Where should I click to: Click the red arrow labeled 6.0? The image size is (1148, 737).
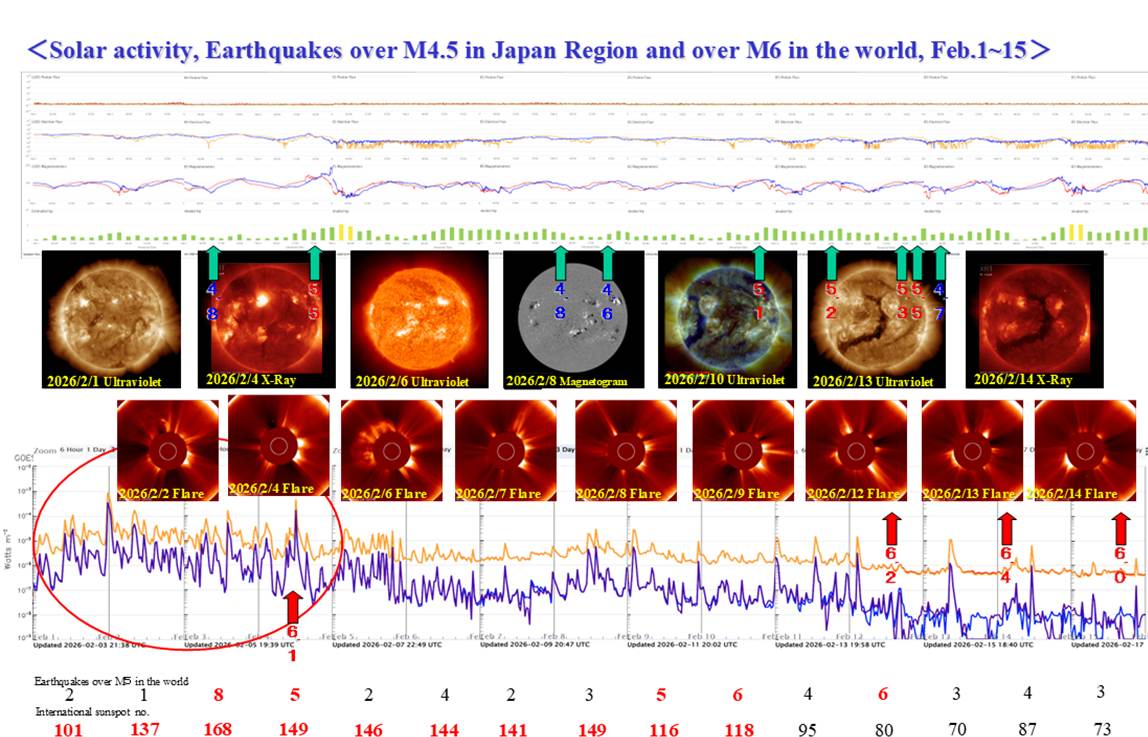[1121, 528]
